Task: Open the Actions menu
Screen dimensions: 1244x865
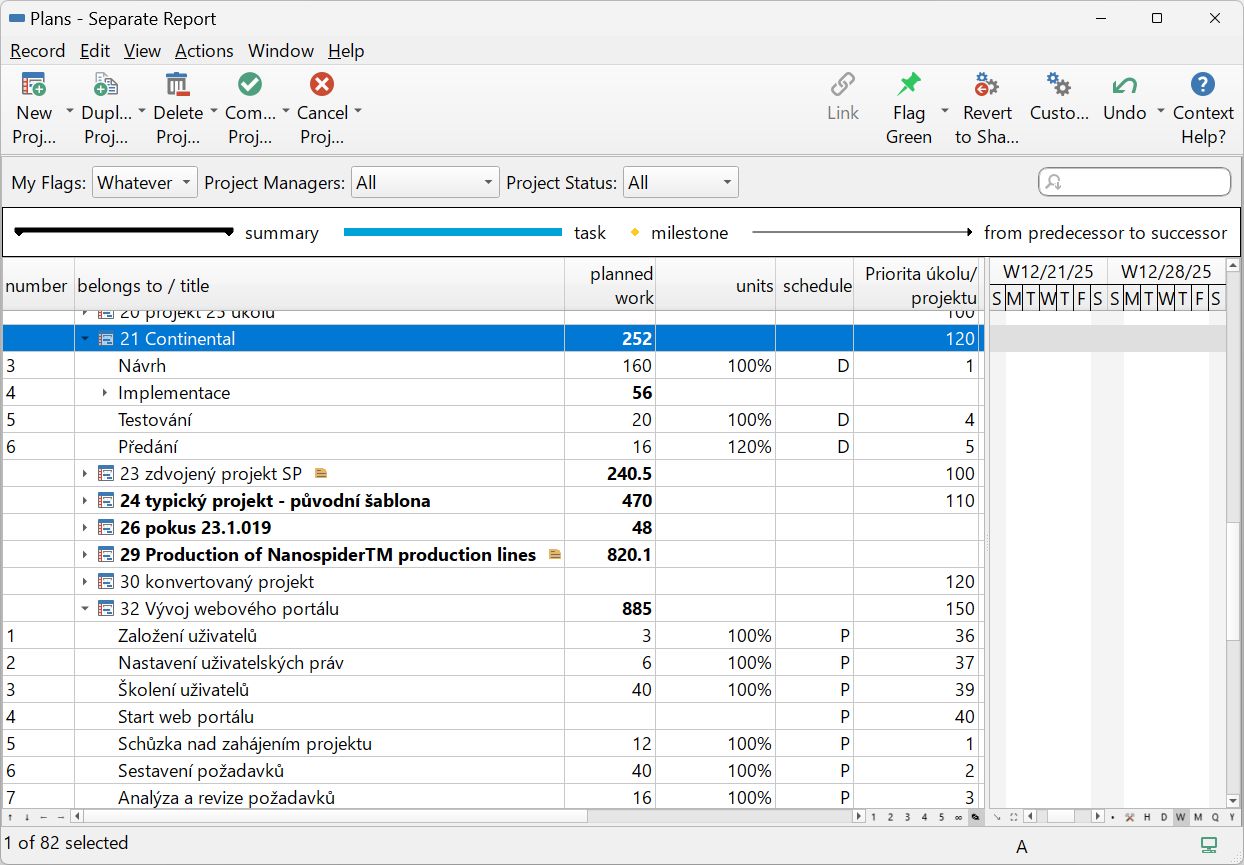Action: 204,51
